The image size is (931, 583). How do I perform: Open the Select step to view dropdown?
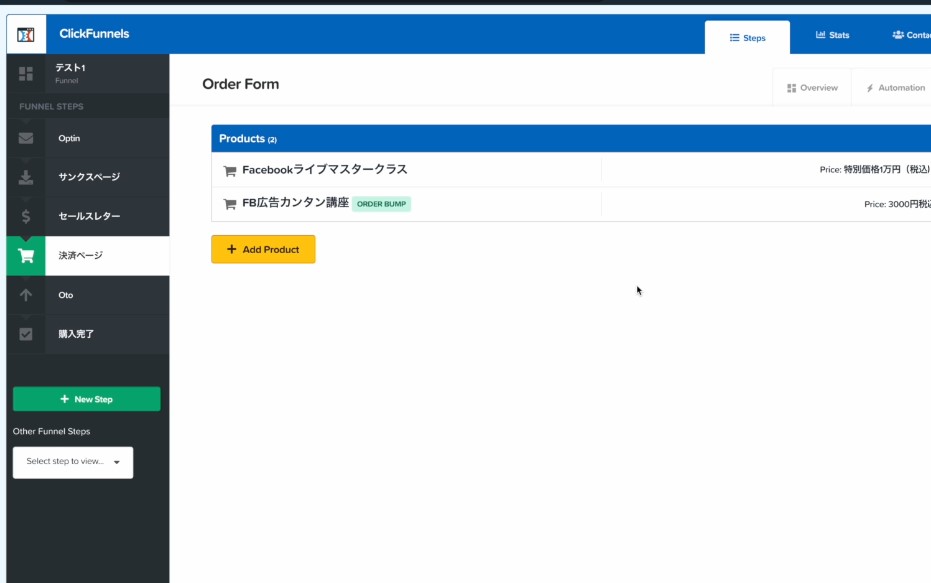pos(73,462)
